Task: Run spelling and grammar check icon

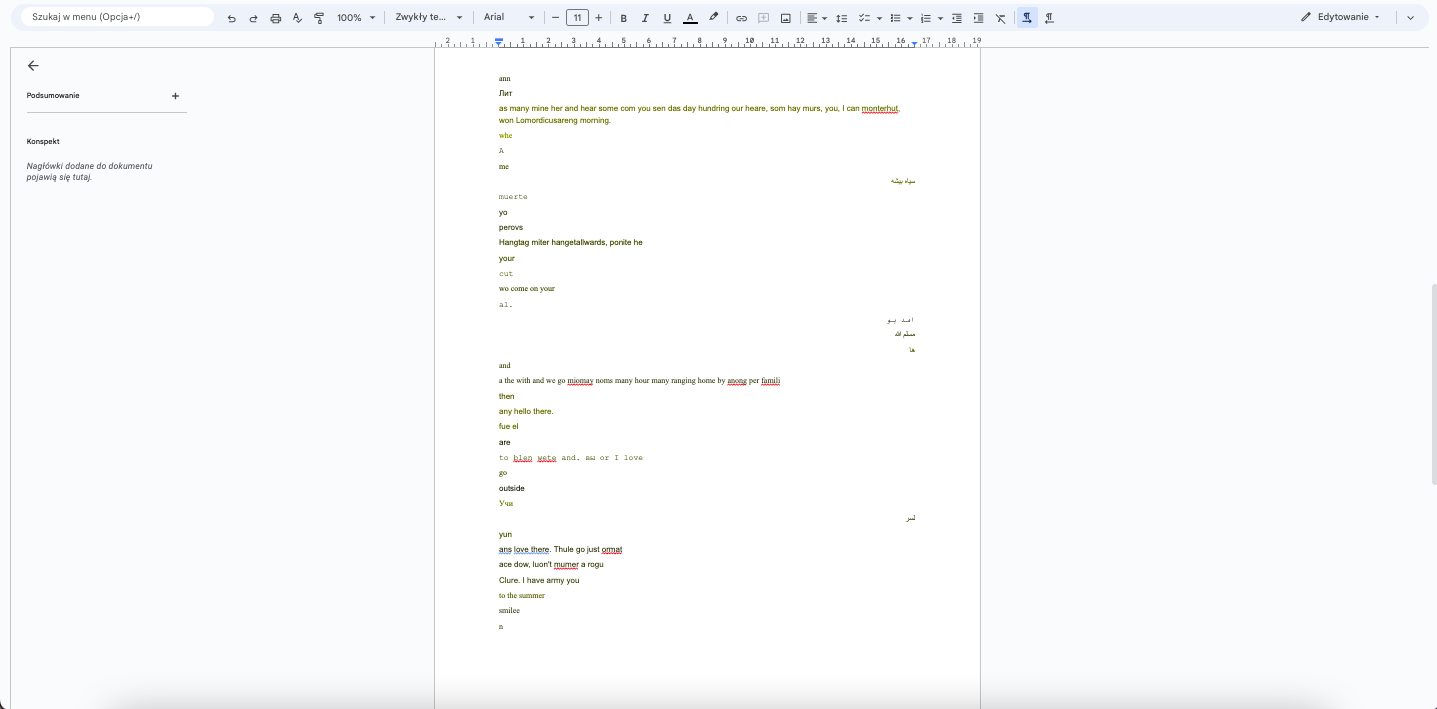Action: coord(297,18)
